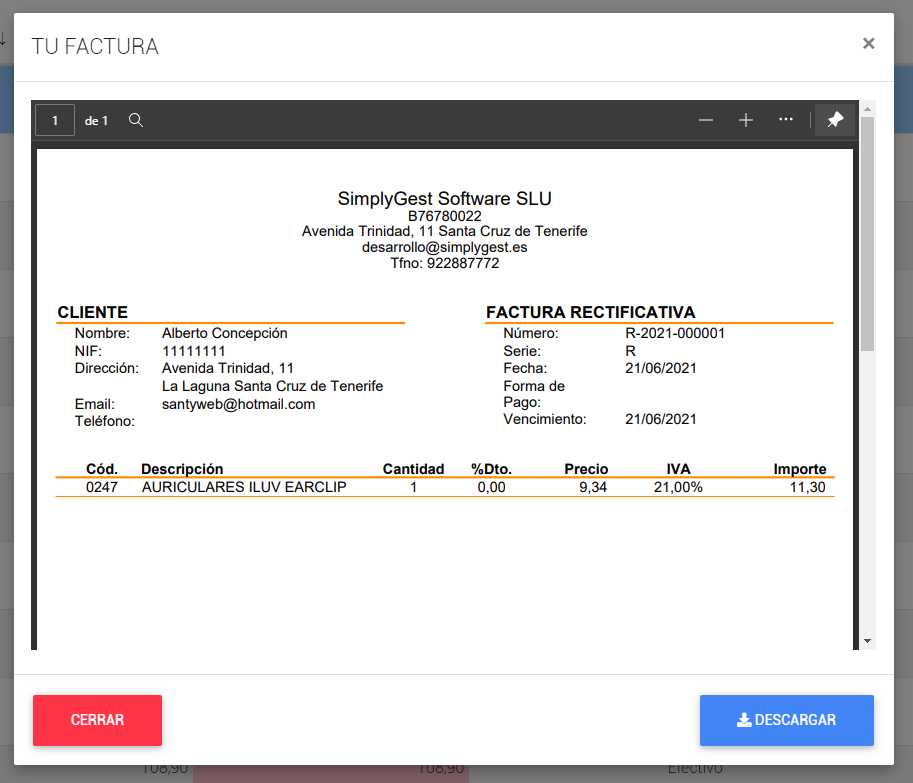This screenshot has width=913, height=783.
Task: Click the Vencimiento date 21/06/2021
Action: (660, 419)
